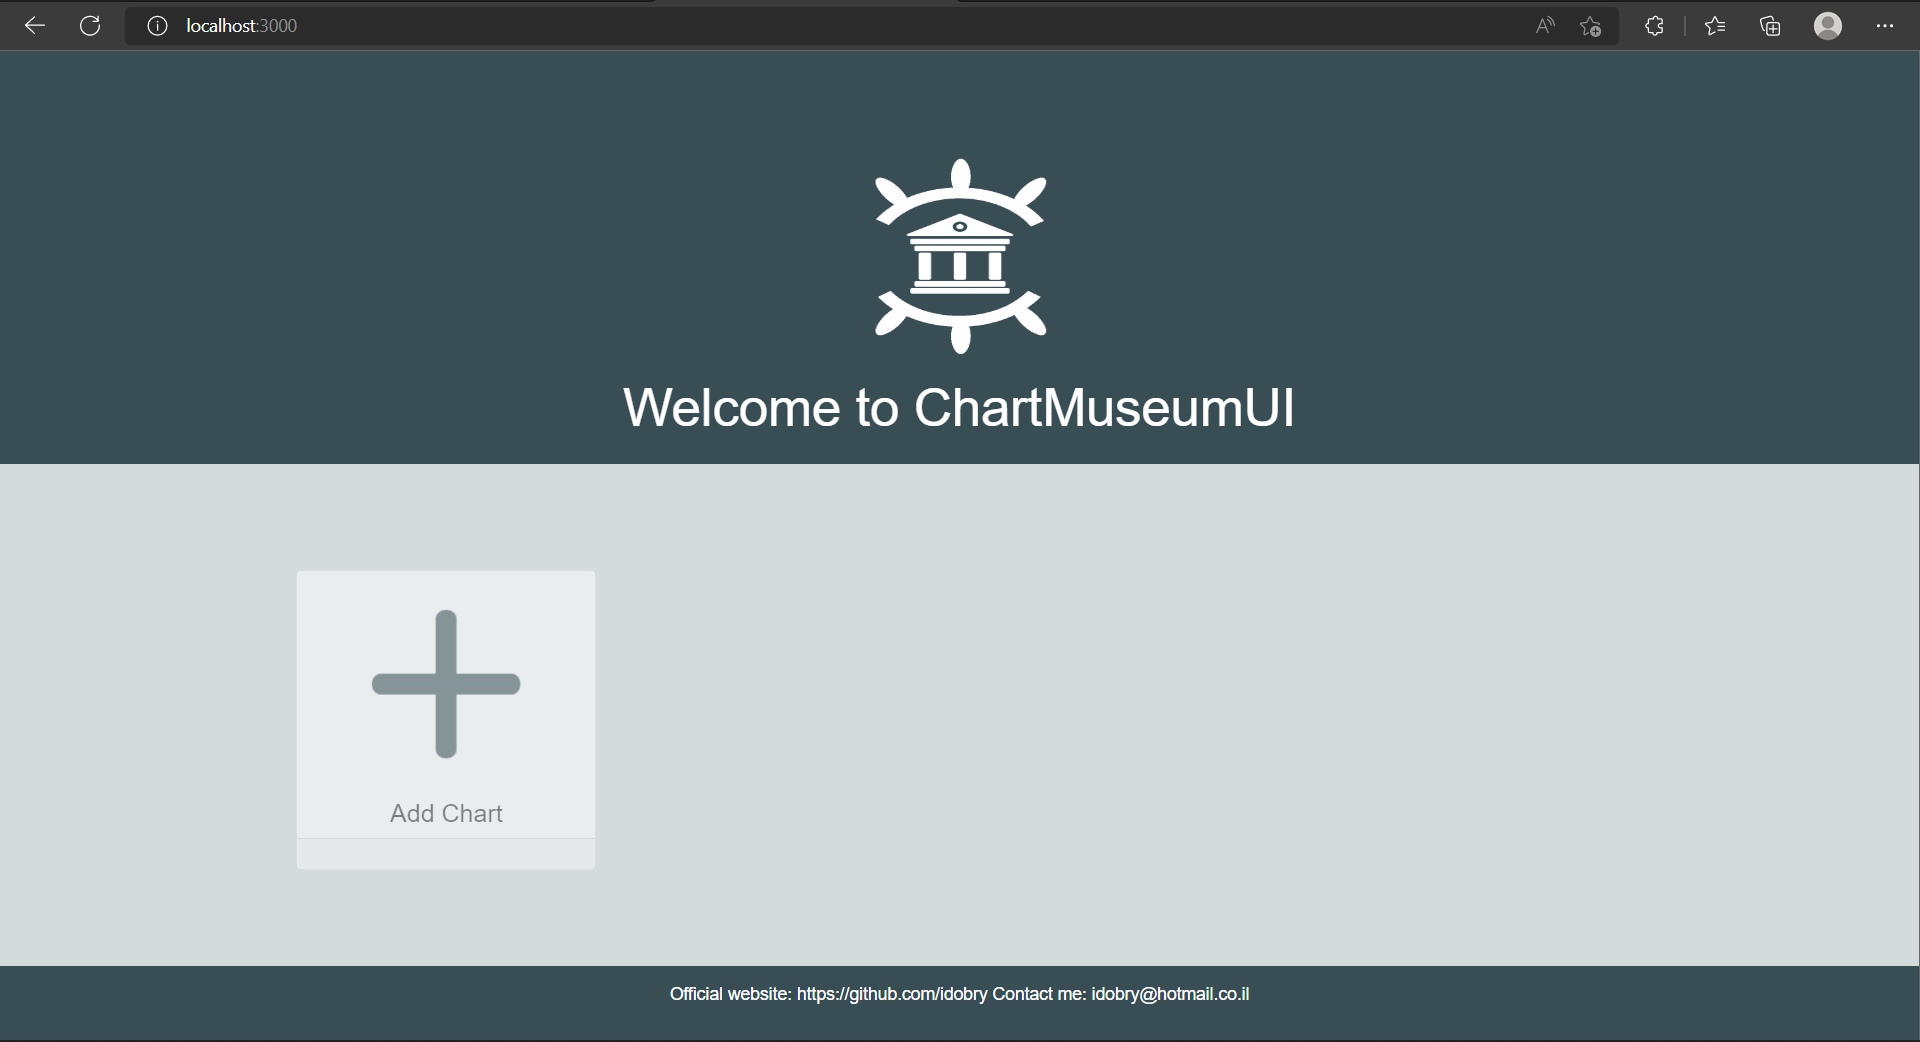The image size is (1920, 1042).
Task: Open the Collections icon
Action: tap(1770, 26)
